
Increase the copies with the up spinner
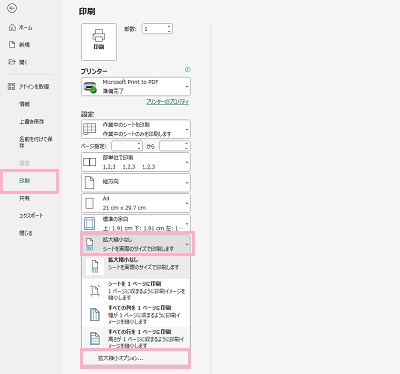pos(169,26)
